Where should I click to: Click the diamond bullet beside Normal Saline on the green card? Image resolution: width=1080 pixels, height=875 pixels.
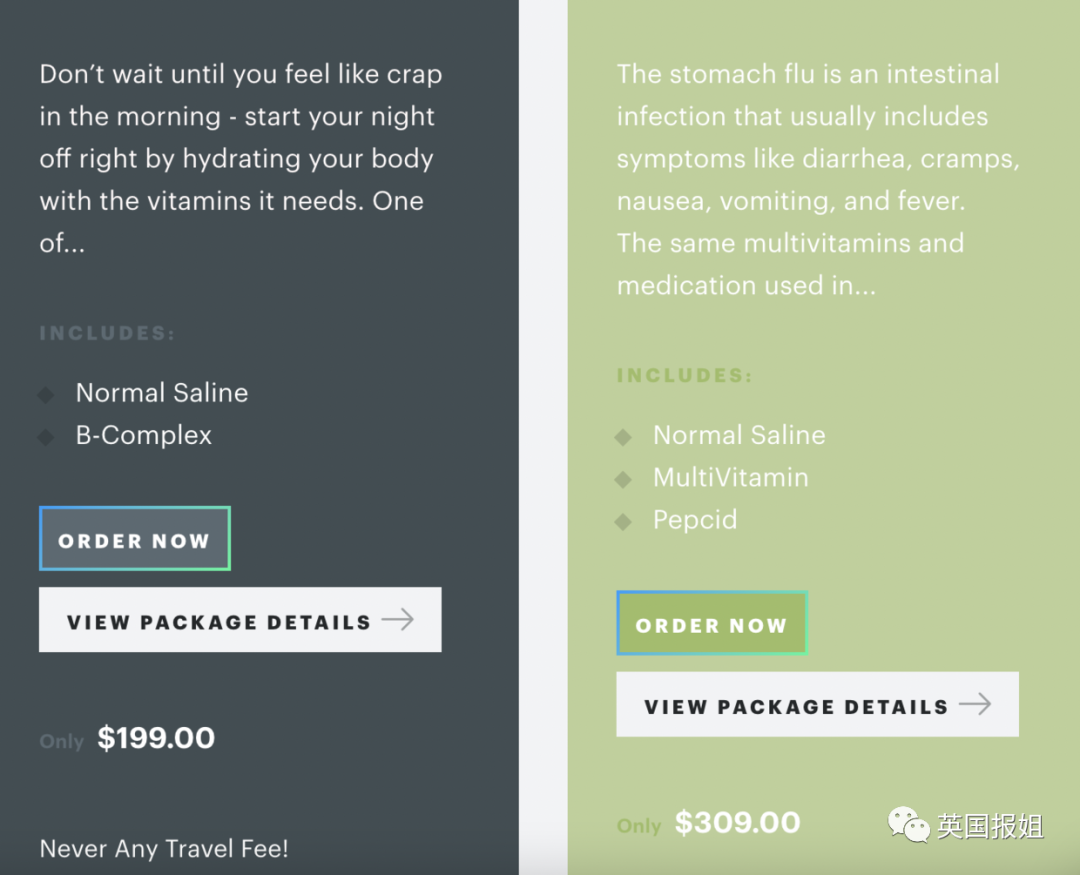pos(623,437)
